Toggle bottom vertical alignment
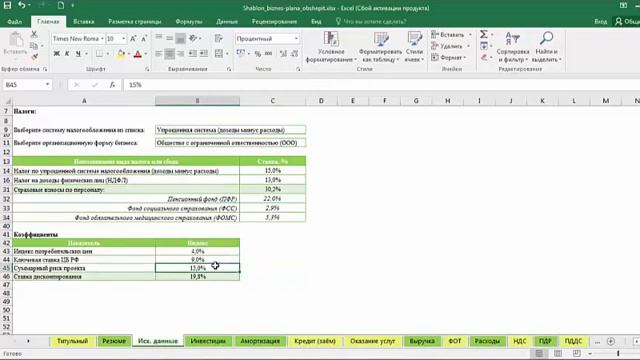The width and height of the screenshot is (640, 360). (180, 38)
